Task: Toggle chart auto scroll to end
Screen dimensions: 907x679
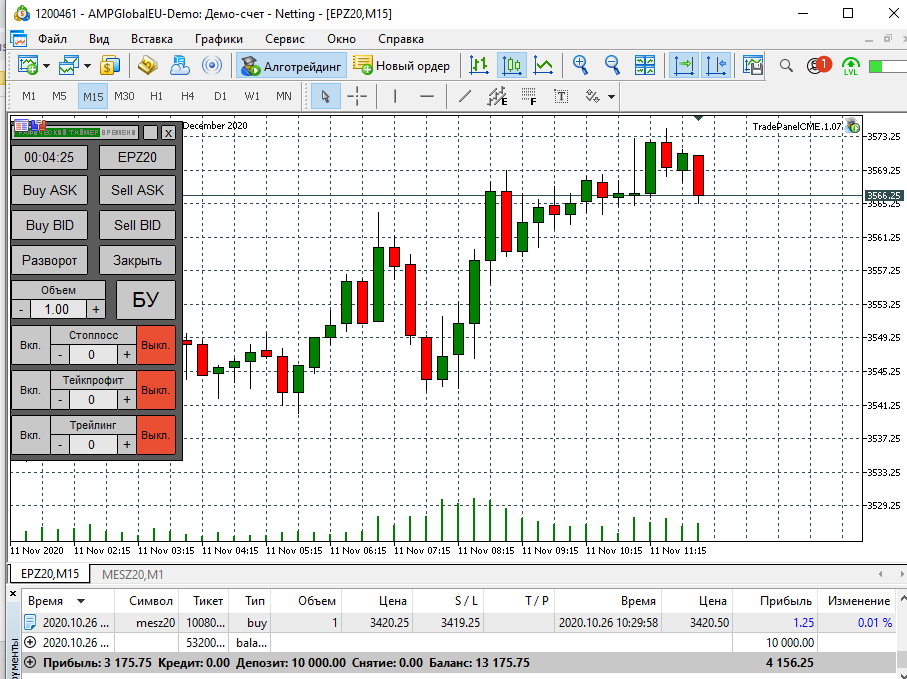Action: point(684,65)
